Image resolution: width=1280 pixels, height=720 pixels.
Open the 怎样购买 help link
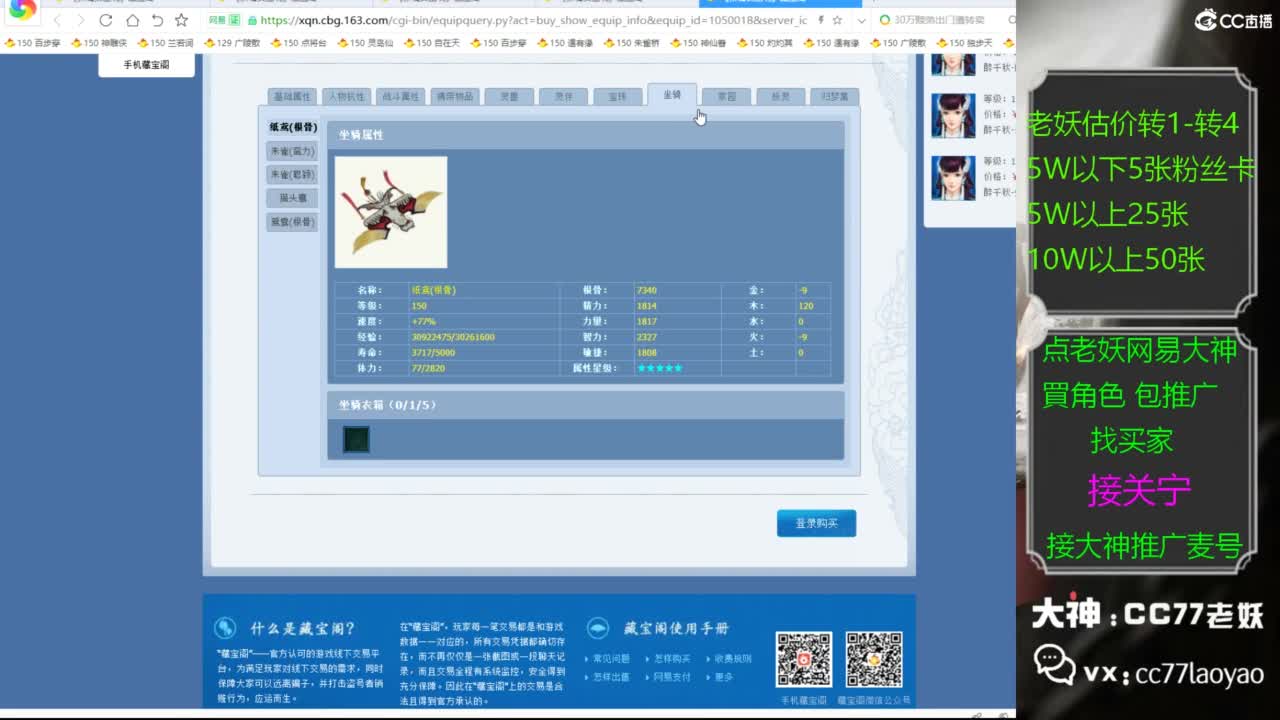(x=672, y=659)
